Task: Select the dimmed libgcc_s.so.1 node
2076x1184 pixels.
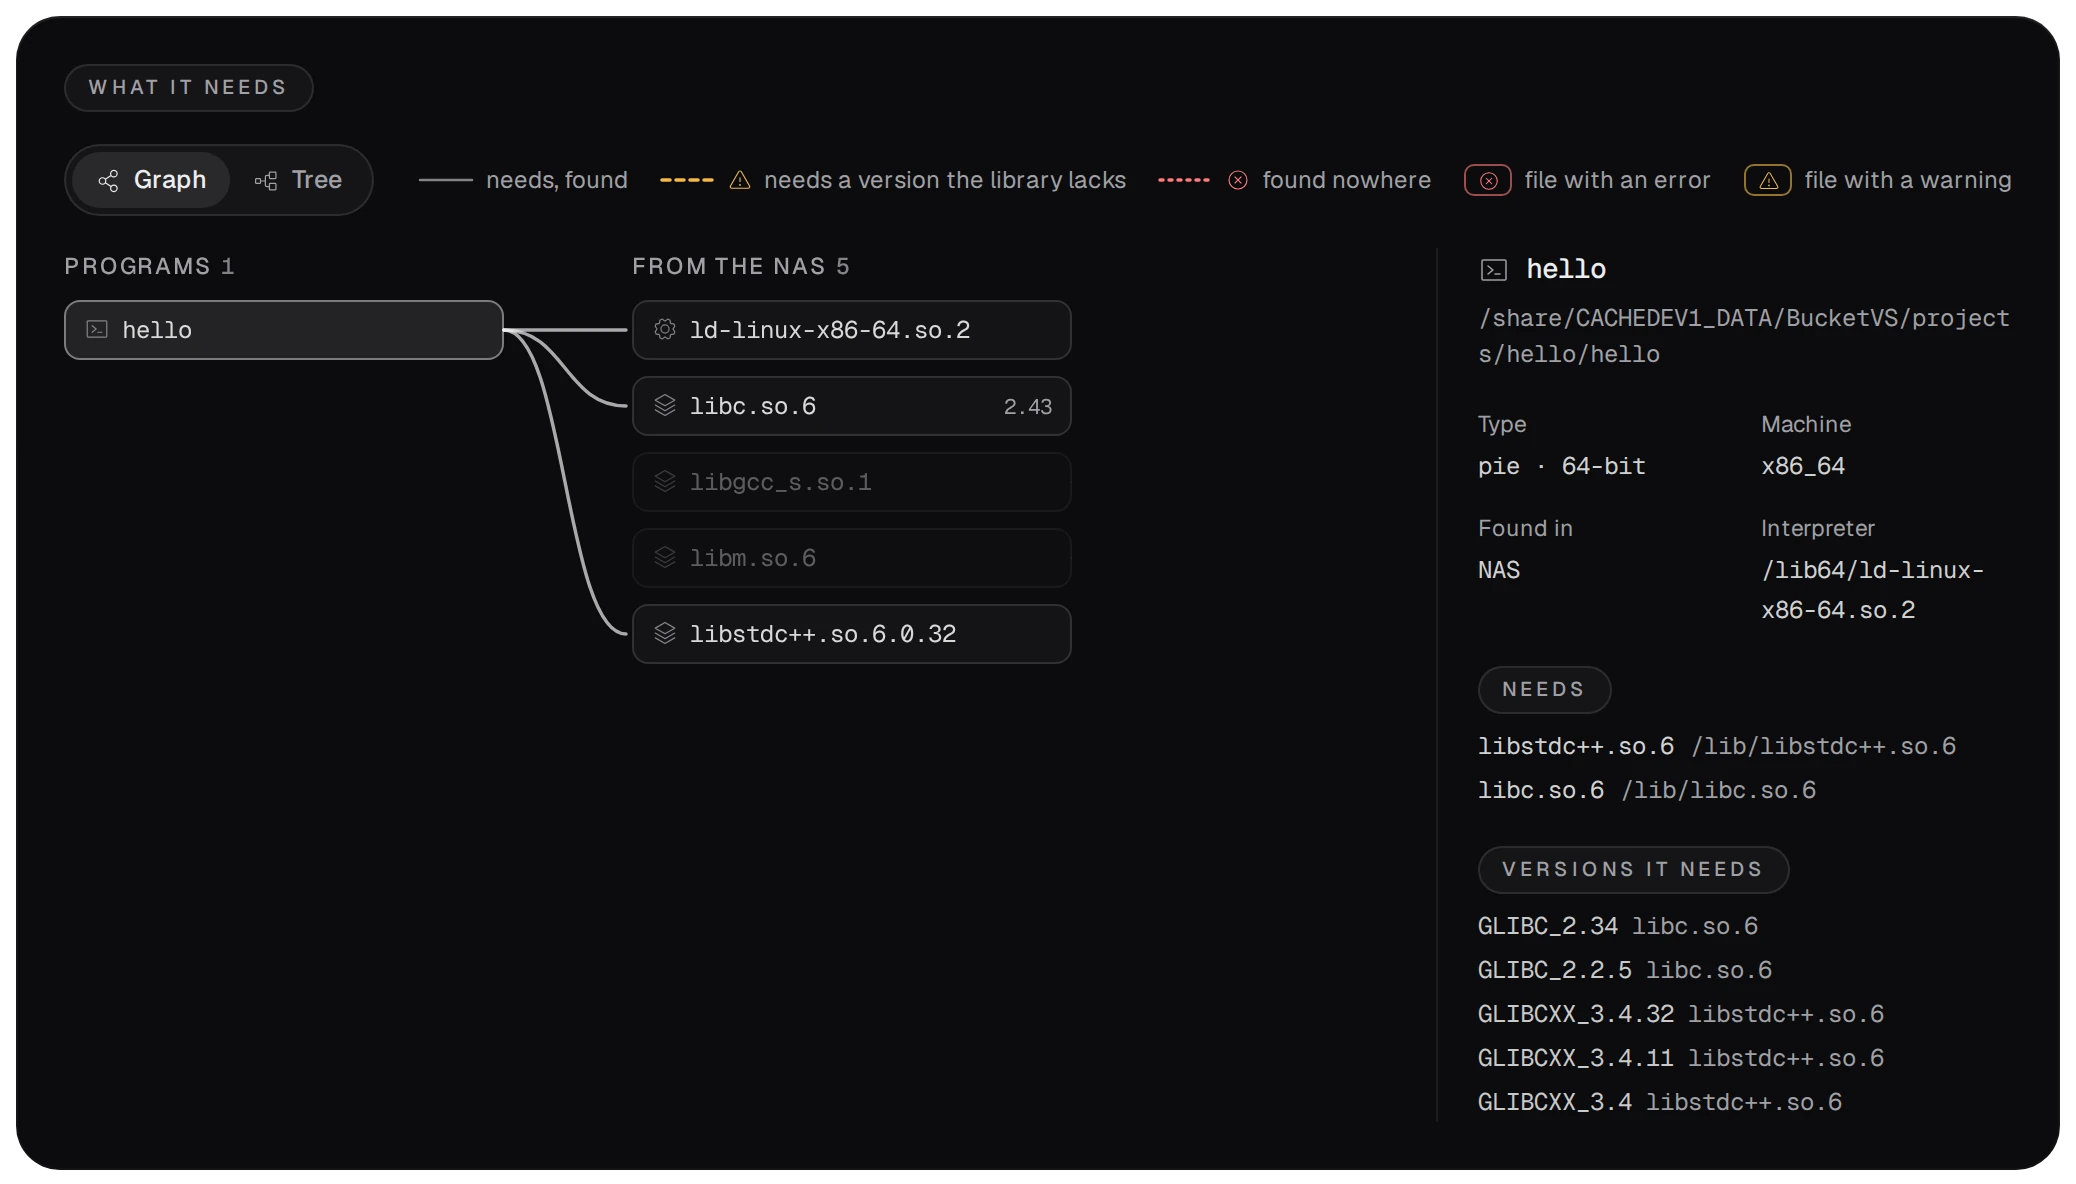Action: 852,482
